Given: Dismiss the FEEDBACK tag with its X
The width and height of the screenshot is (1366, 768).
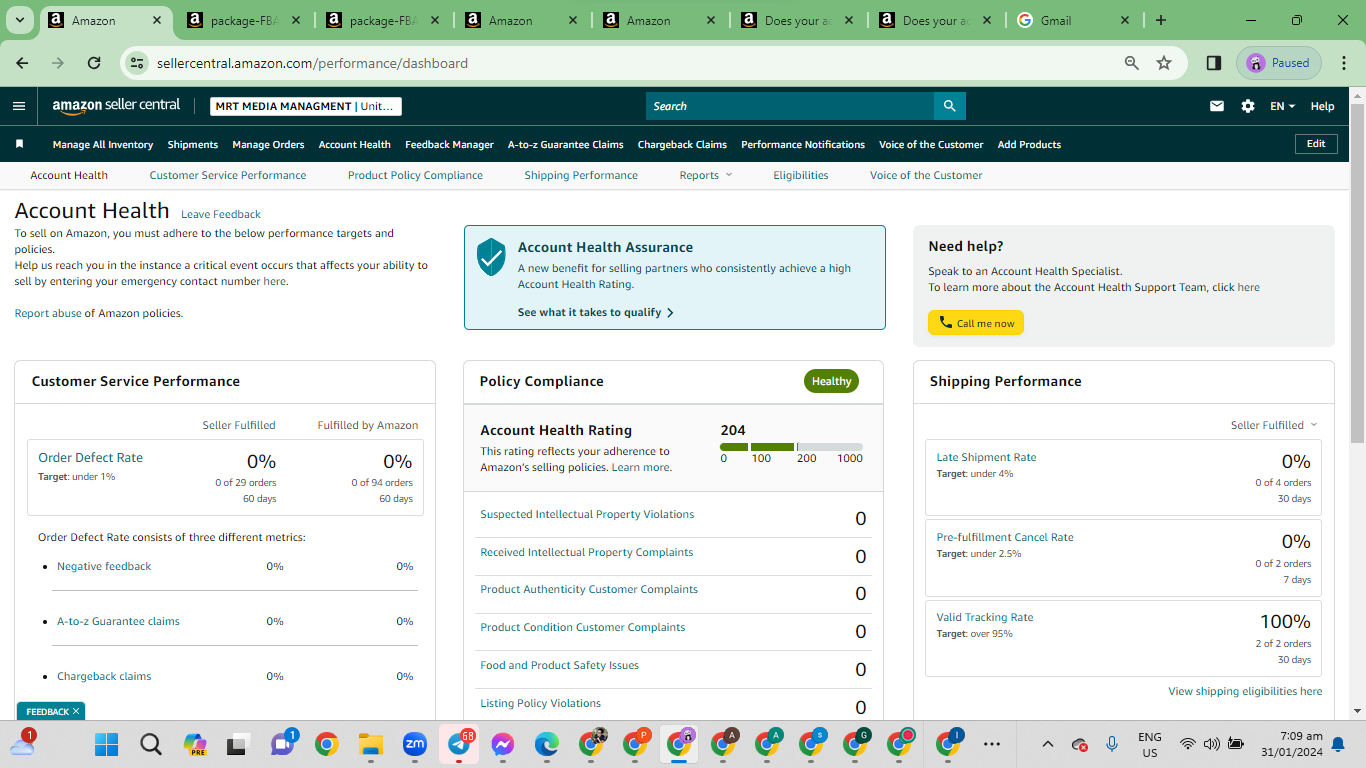Looking at the screenshot, I should tap(76, 711).
